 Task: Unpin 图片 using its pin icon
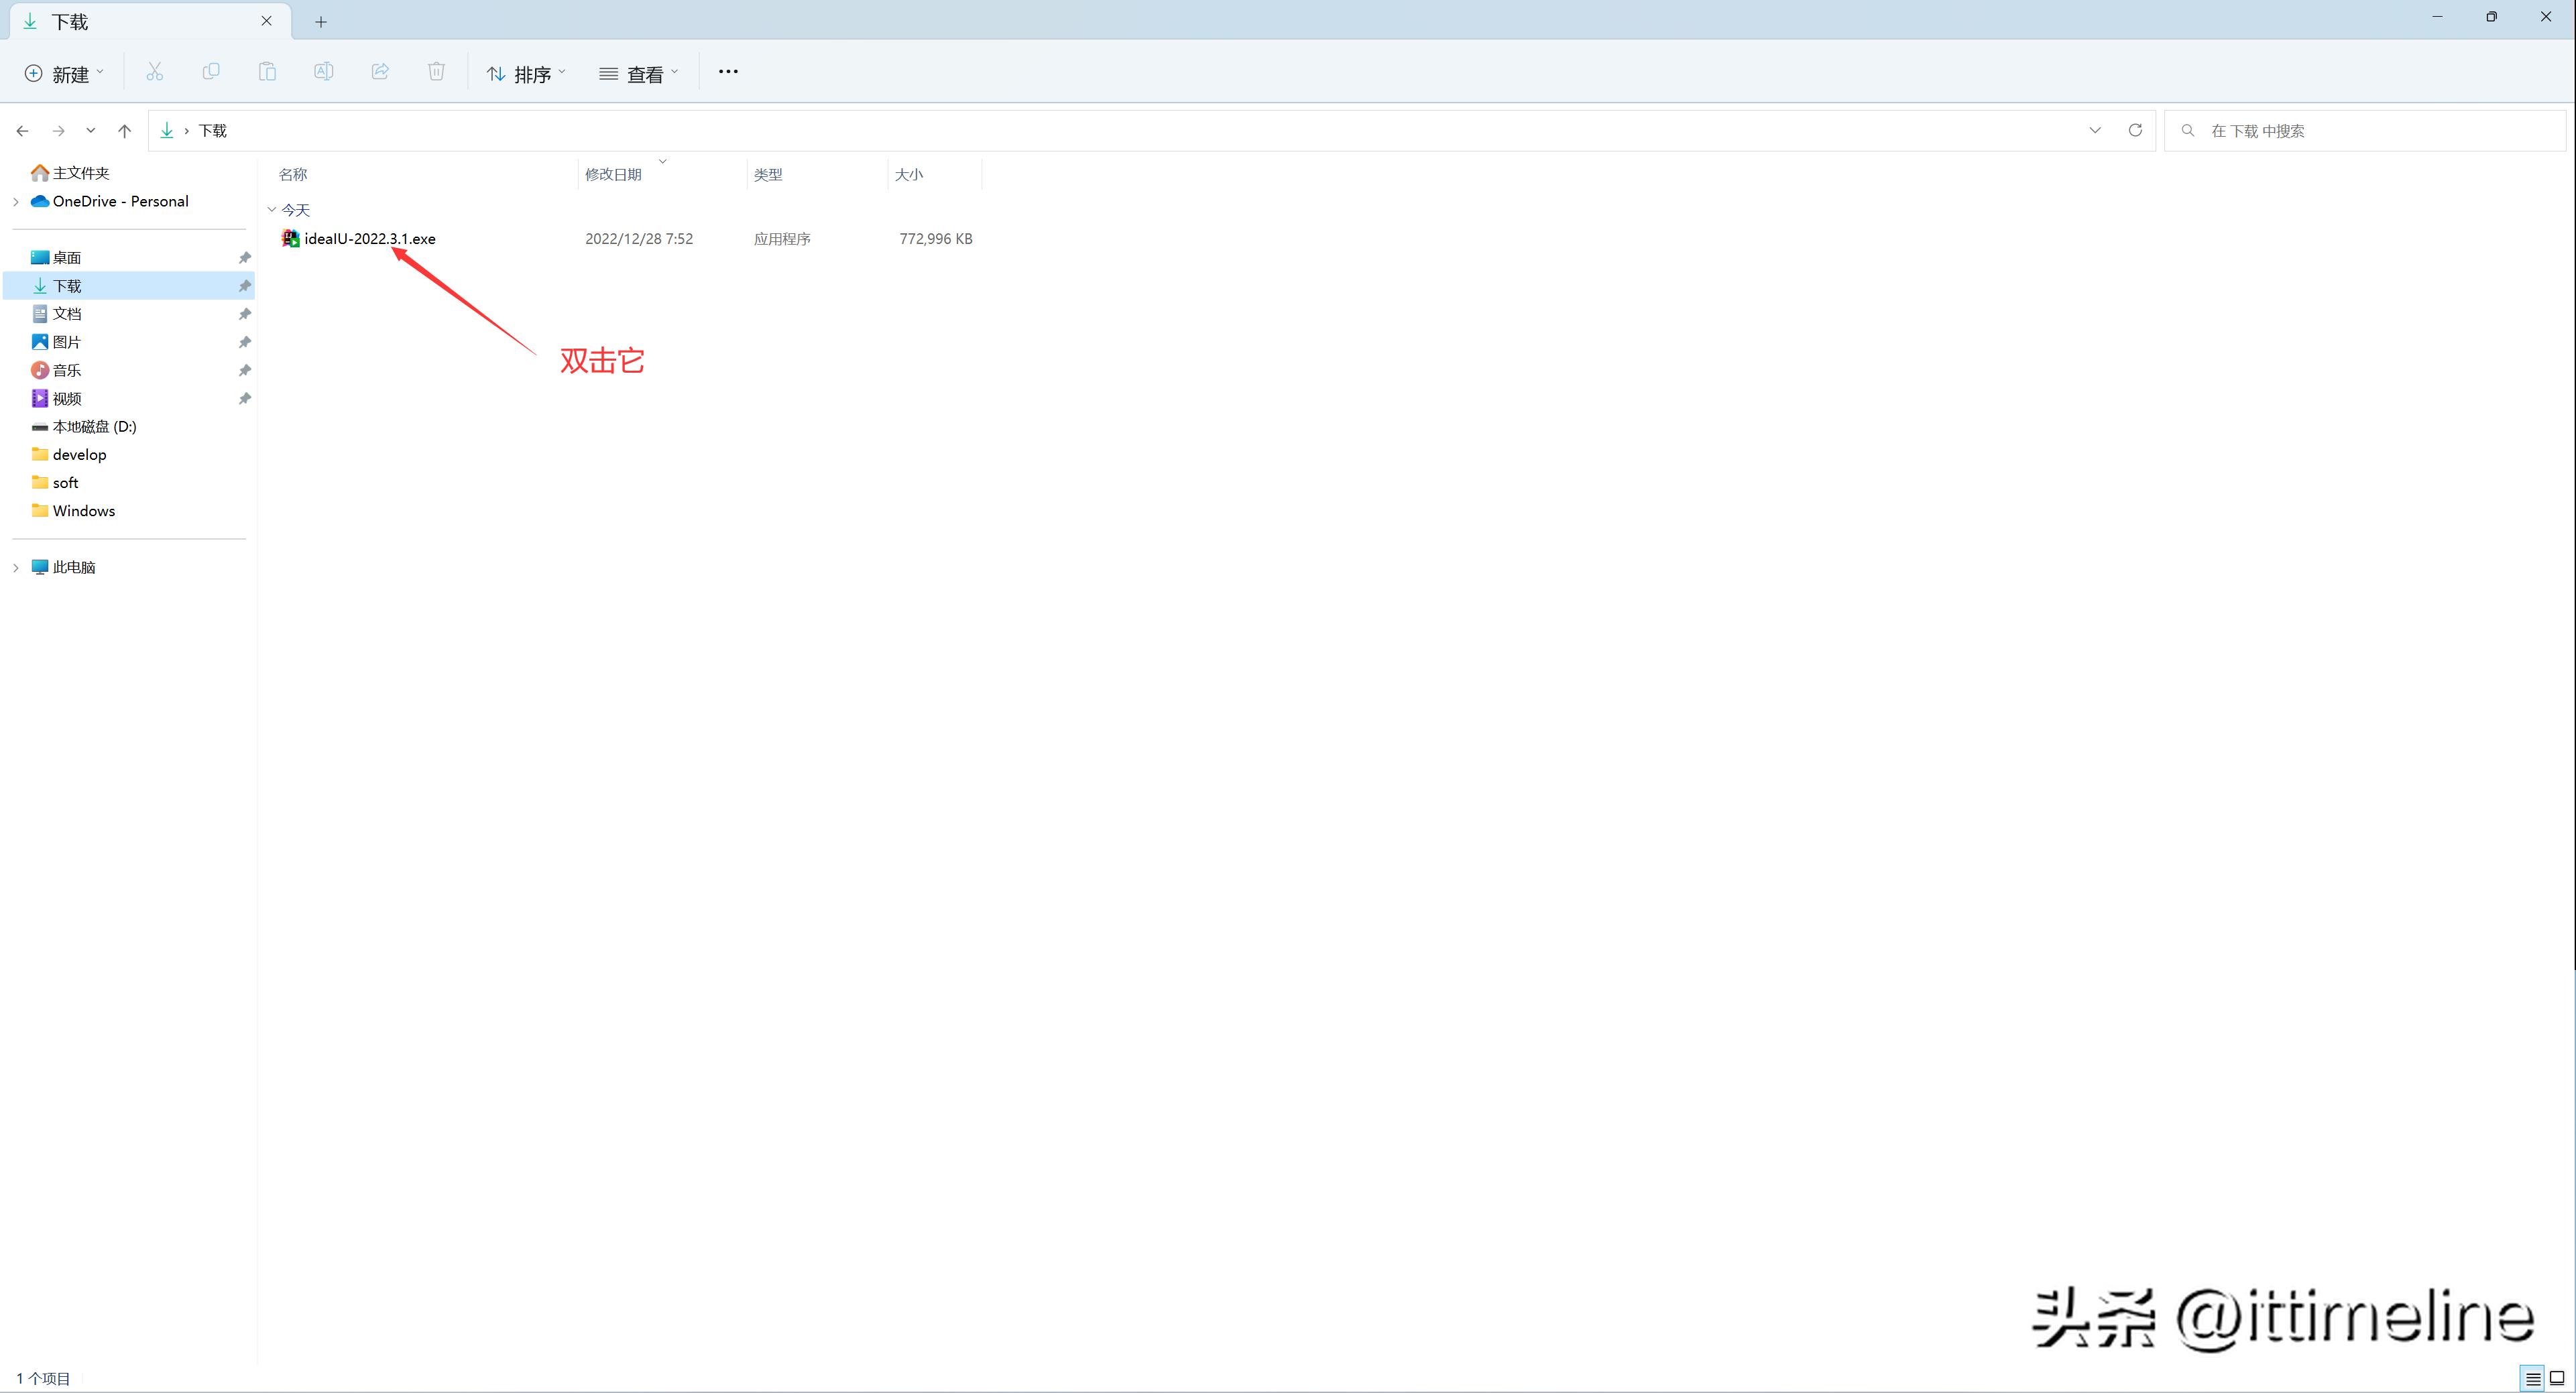244,342
